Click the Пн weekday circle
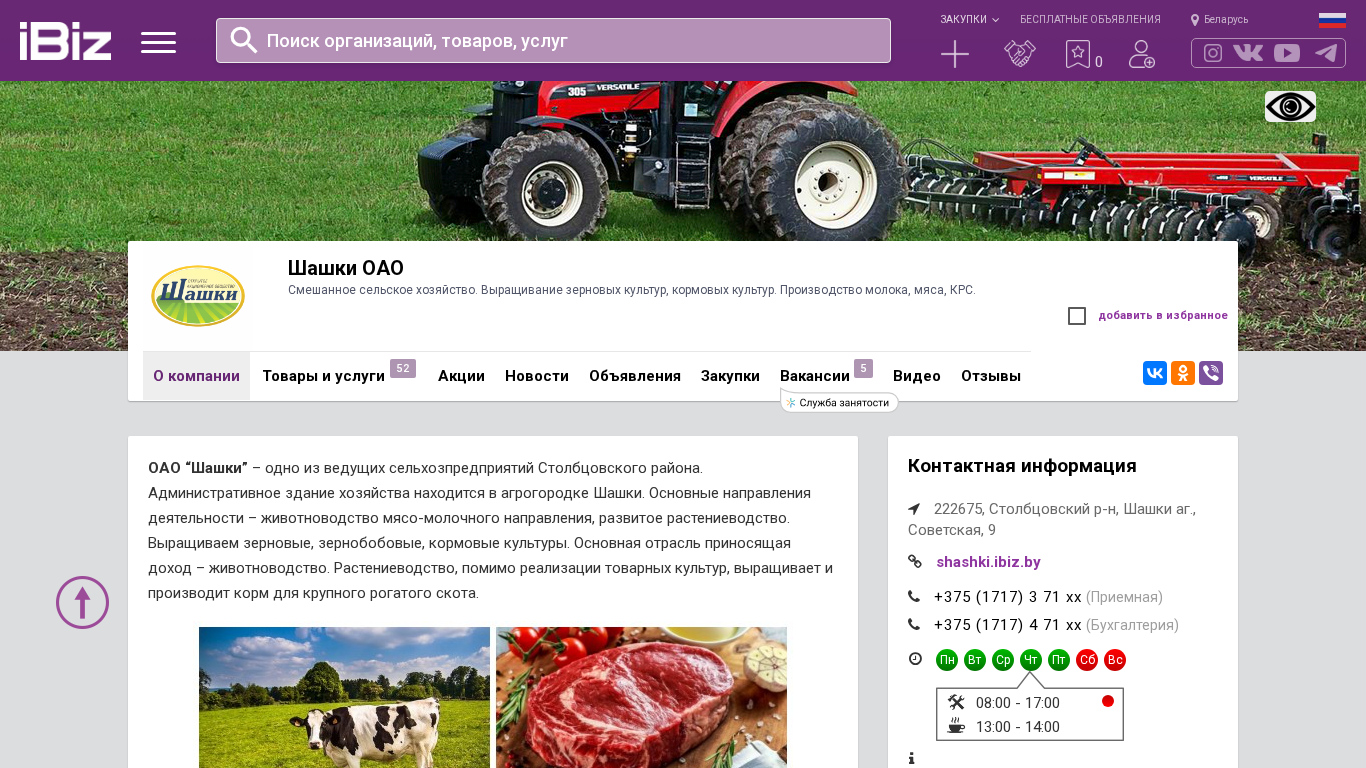 coord(947,660)
